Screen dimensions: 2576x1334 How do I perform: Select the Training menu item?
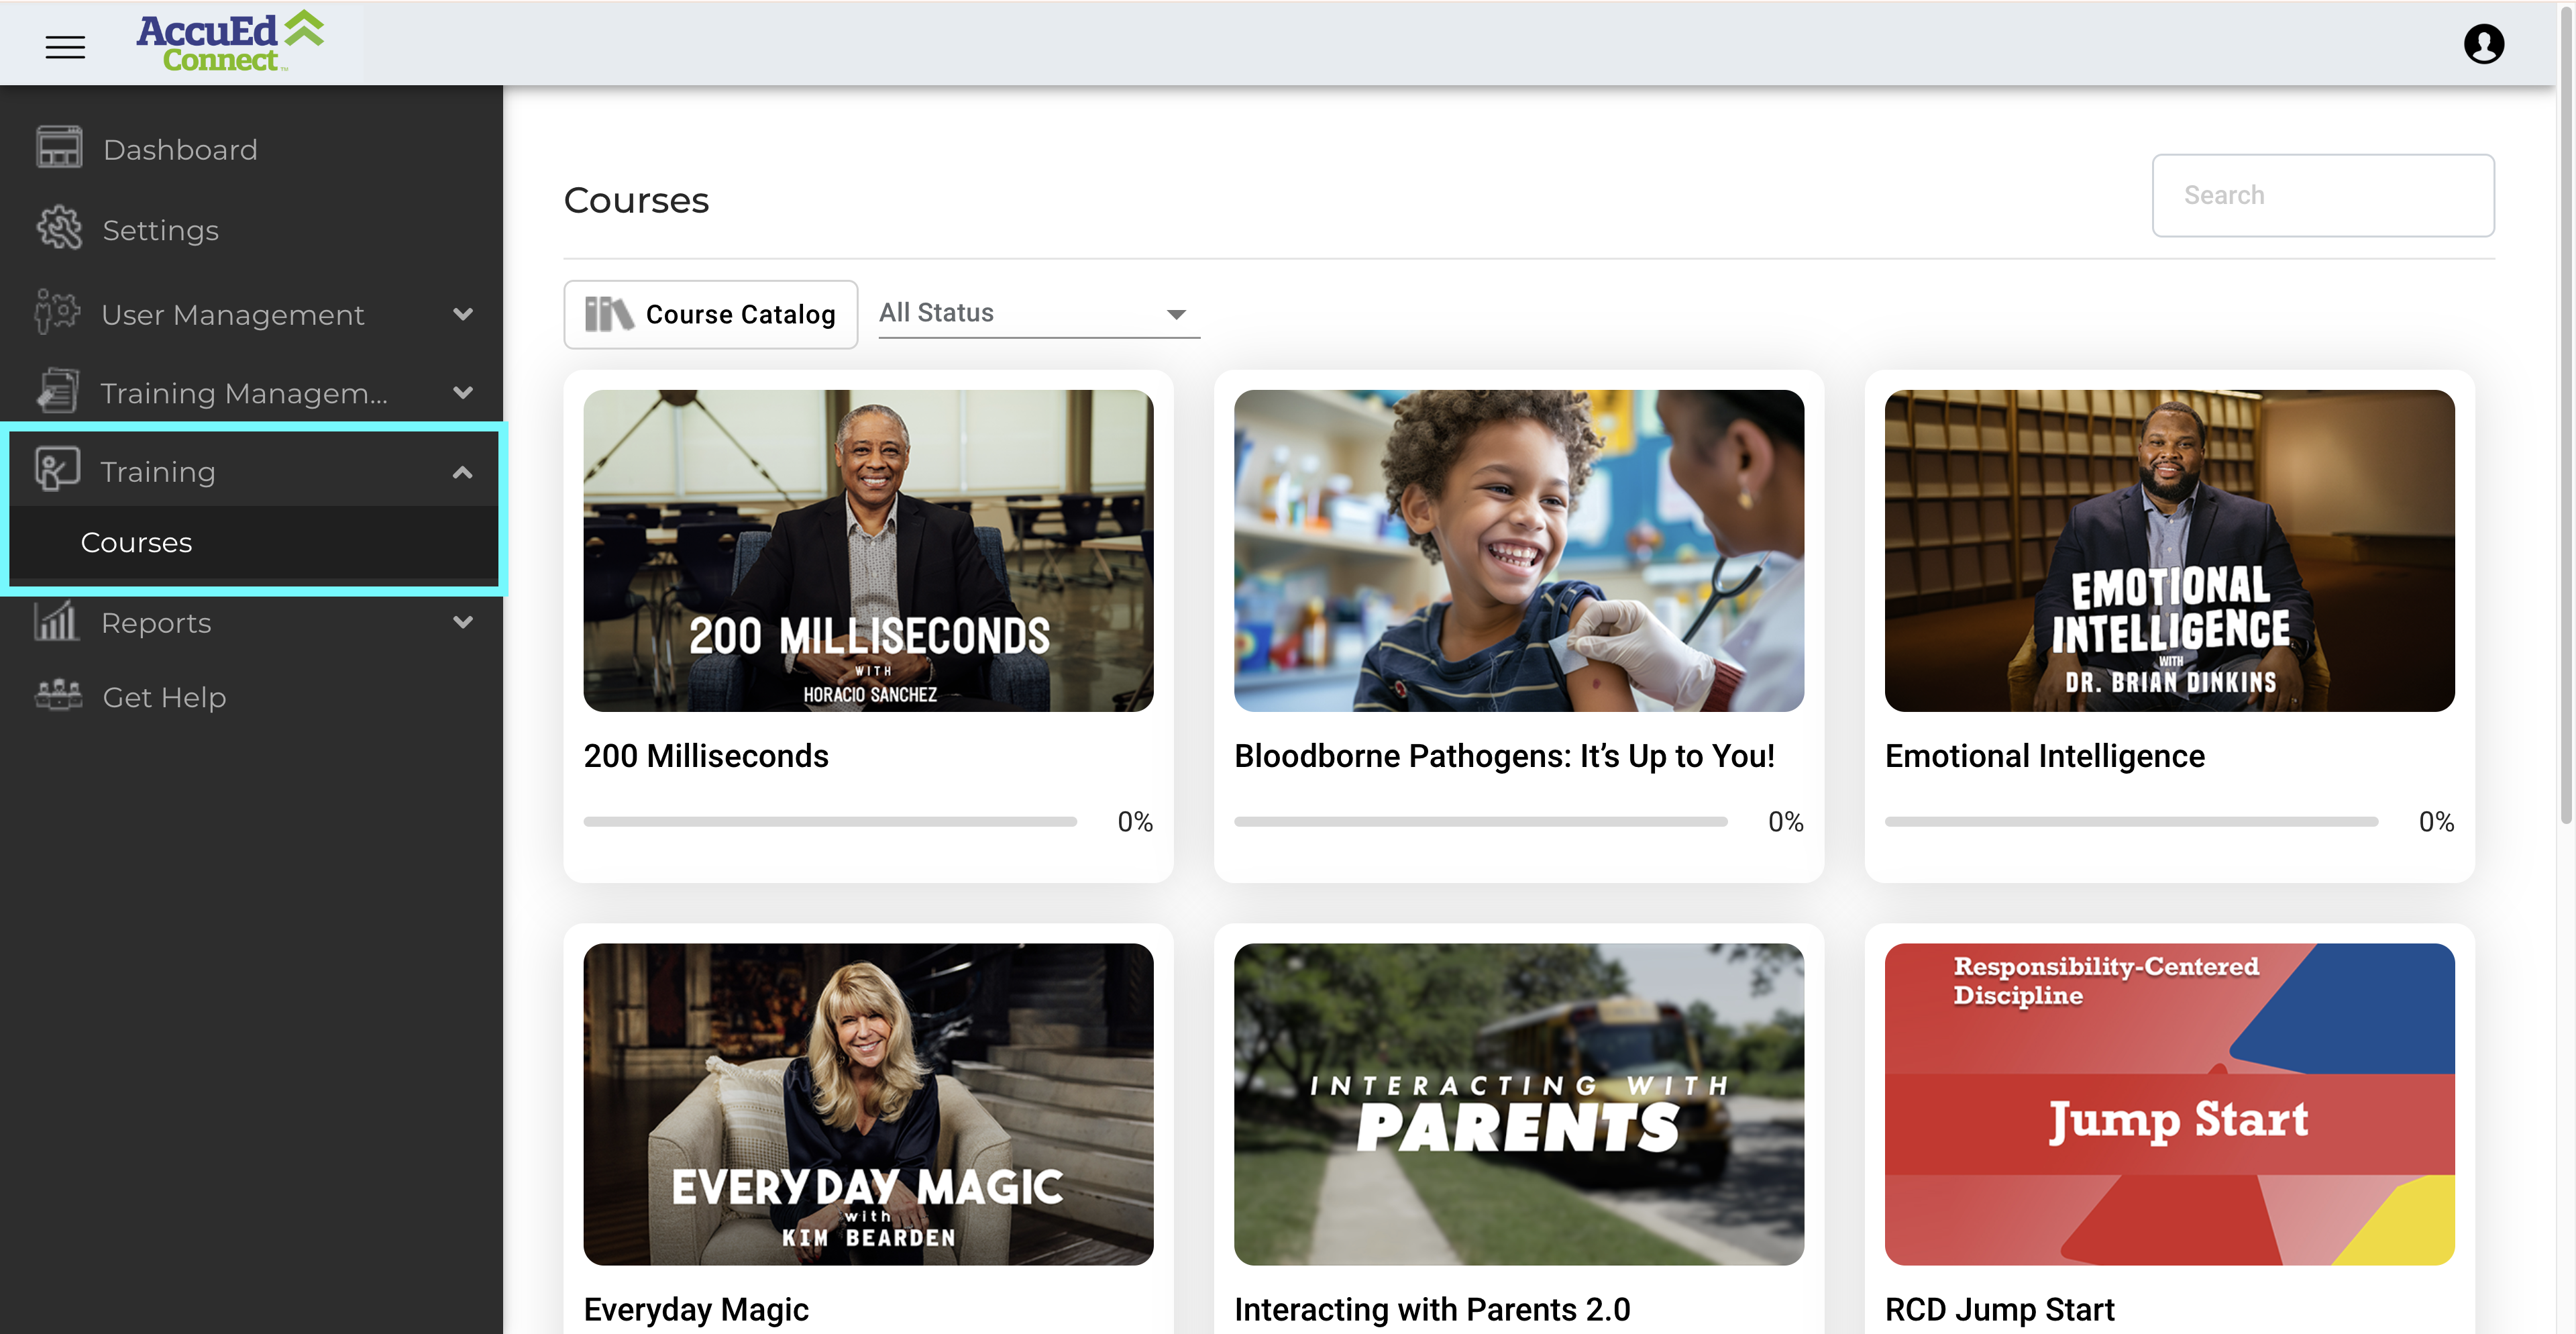[158, 471]
